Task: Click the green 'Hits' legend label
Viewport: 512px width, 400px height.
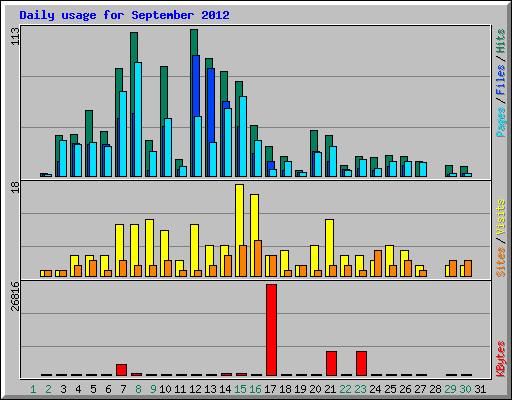Action: click(501, 41)
